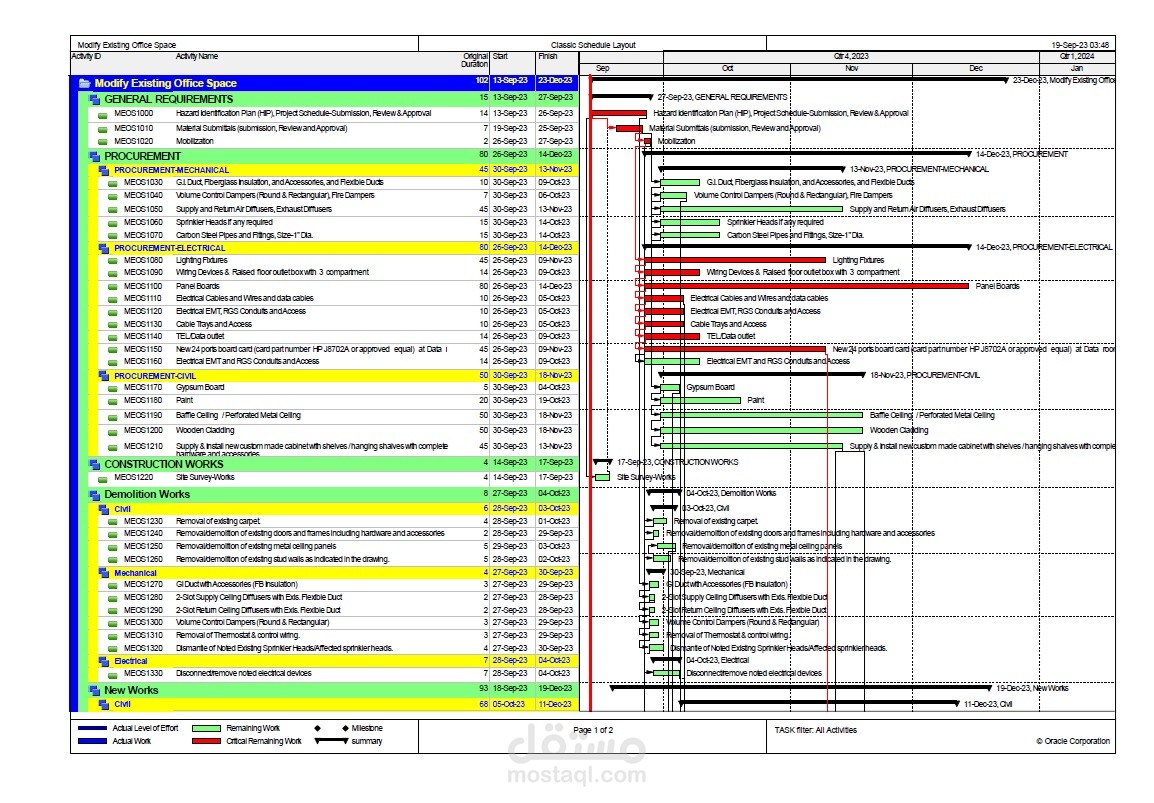Click the activity icon for MEOS1270

tap(113, 585)
